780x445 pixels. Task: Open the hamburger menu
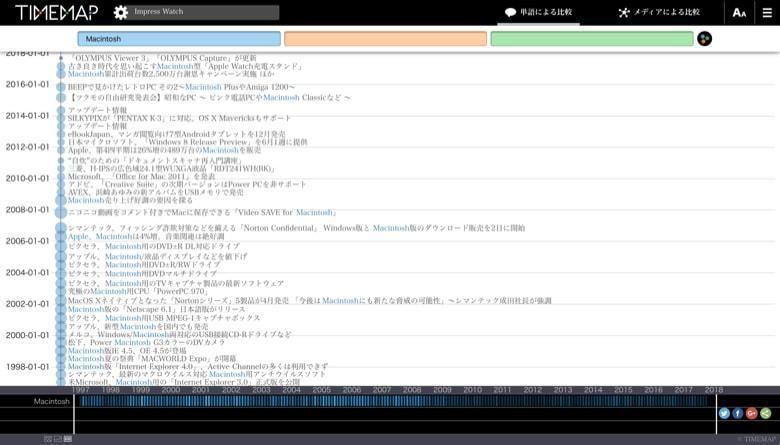[768, 13]
